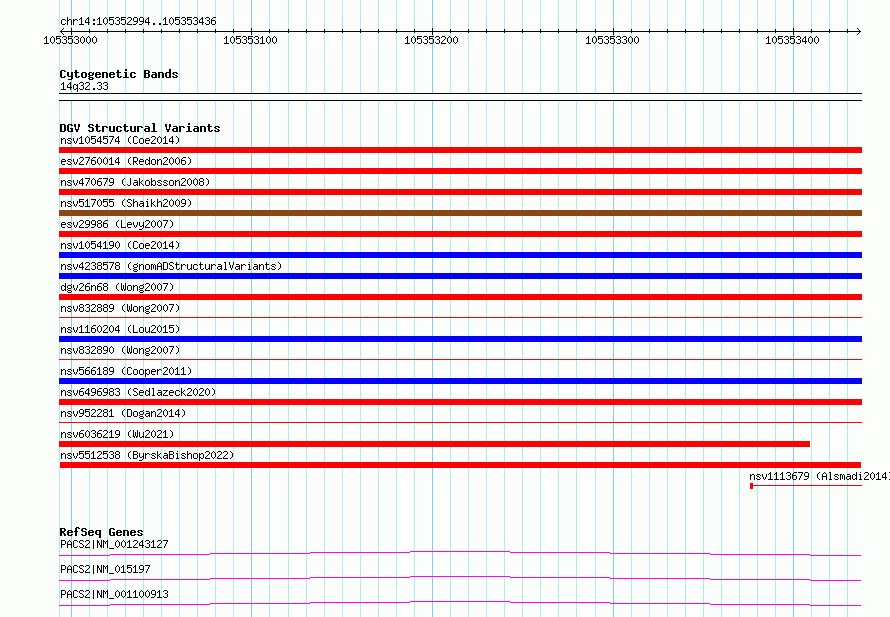Click the nsv566189 (Cooper2011) label
This screenshot has height=617, width=890.
pos(126,371)
